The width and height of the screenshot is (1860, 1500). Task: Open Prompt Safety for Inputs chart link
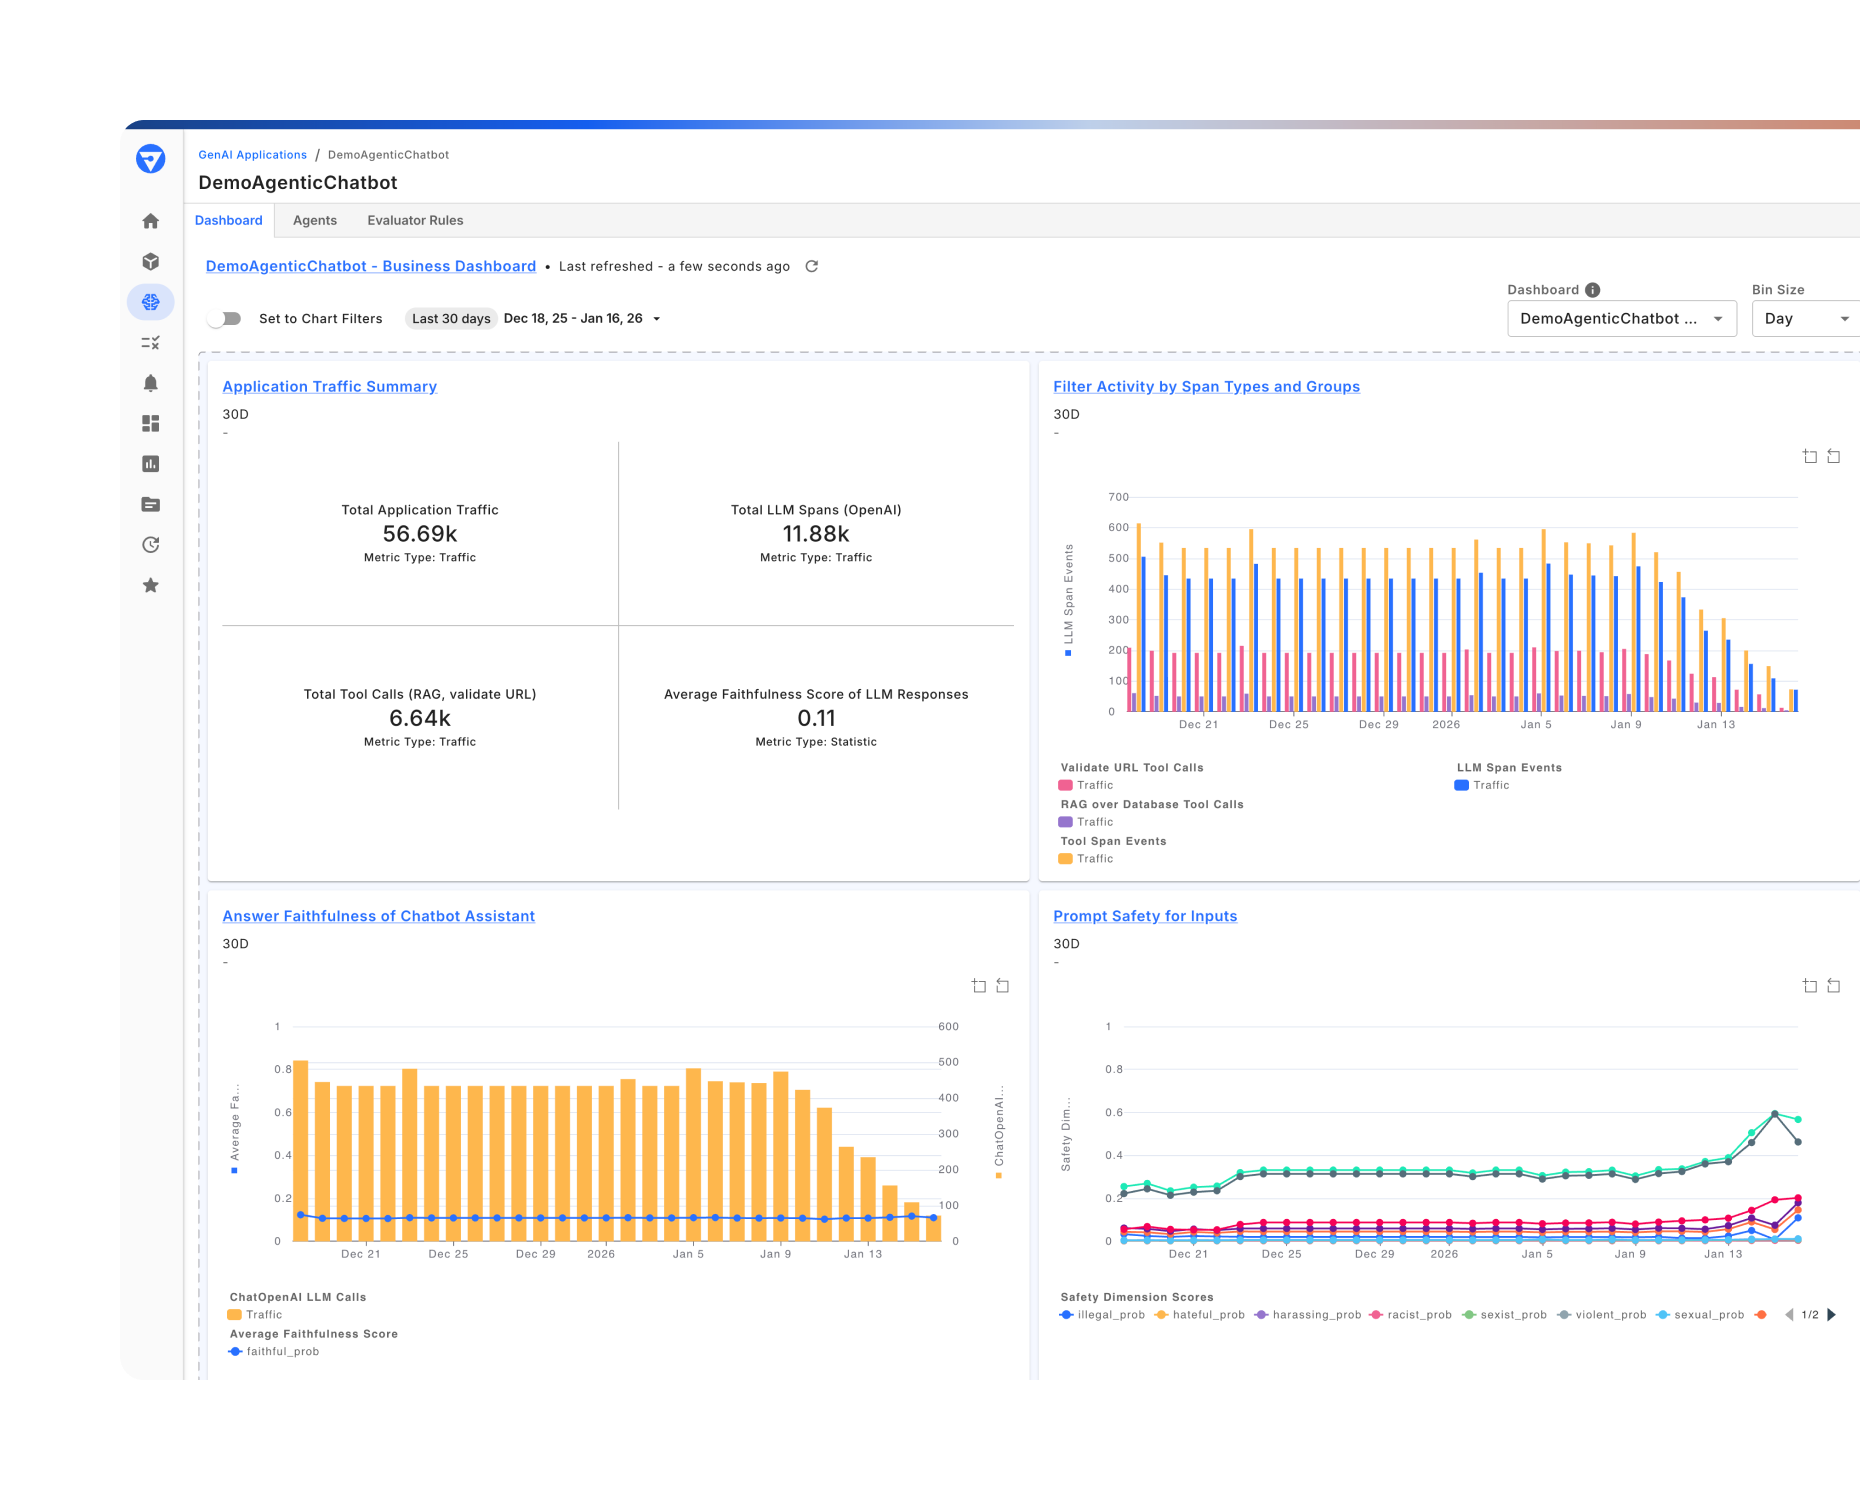1145,915
